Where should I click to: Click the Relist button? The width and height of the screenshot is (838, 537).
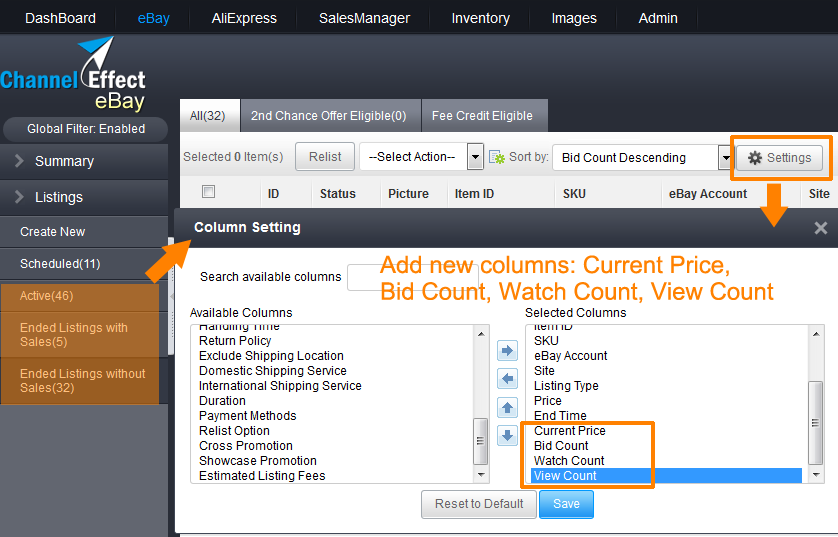[325, 157]
